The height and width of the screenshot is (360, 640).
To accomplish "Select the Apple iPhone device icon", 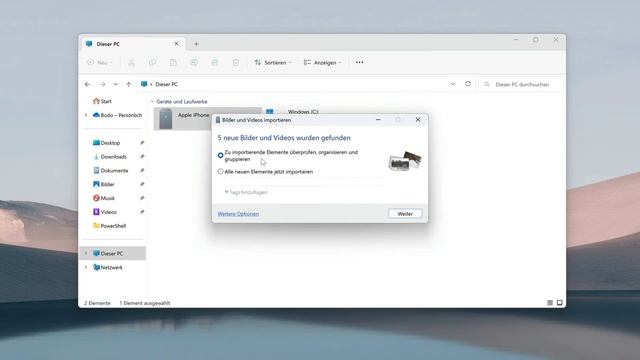I will click(x=165, y=119).
